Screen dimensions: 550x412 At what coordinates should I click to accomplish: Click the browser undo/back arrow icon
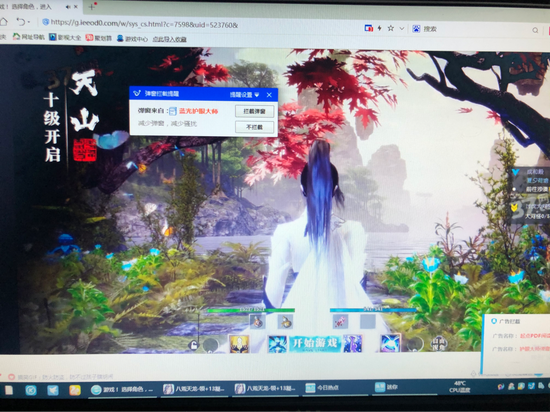[21, 22]
